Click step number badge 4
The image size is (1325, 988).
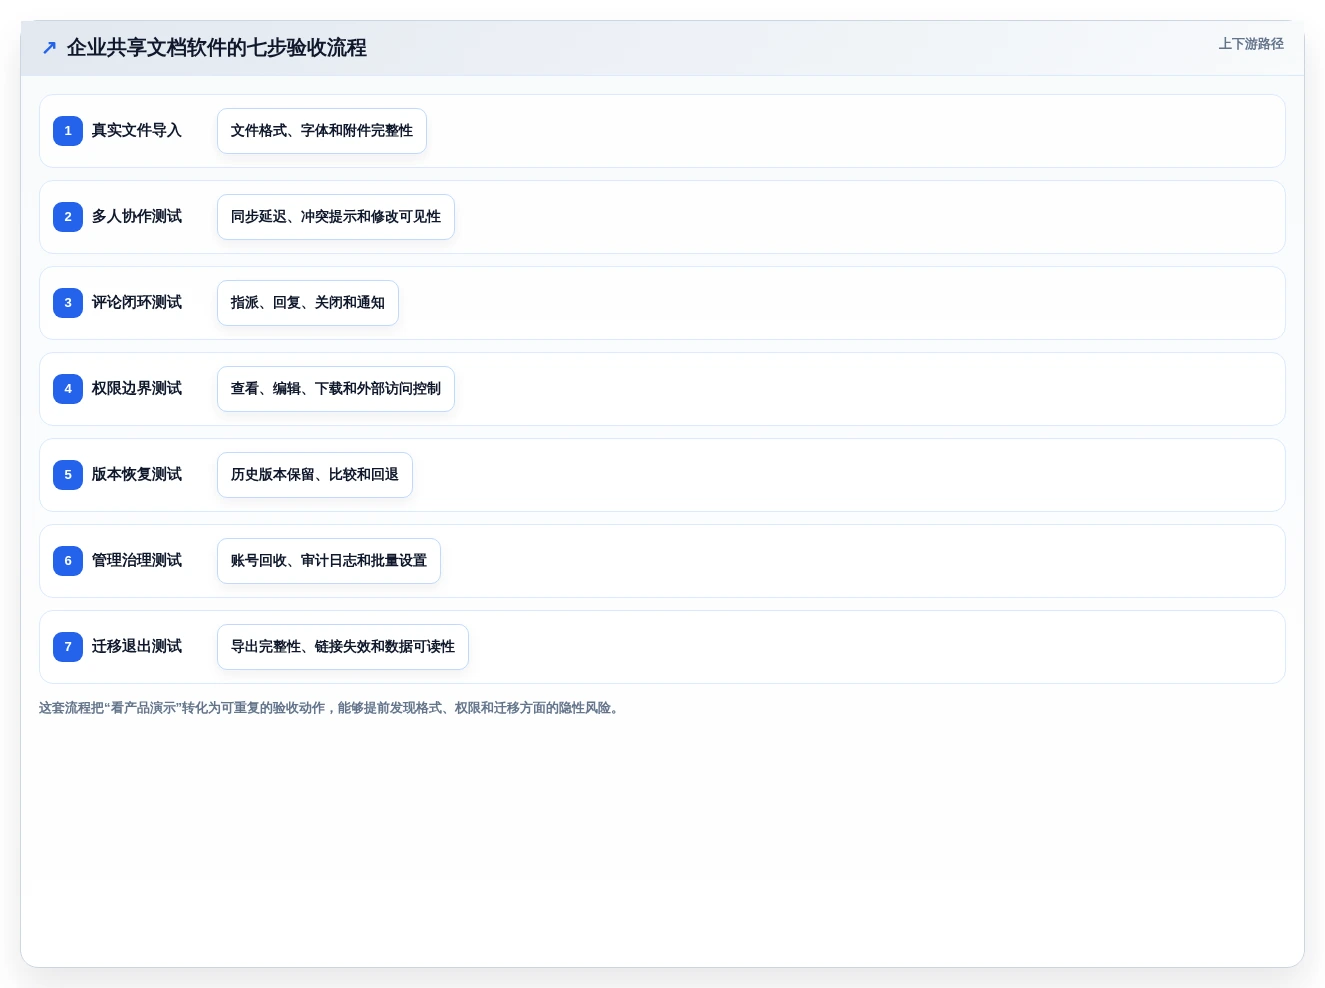click(68, 389)
